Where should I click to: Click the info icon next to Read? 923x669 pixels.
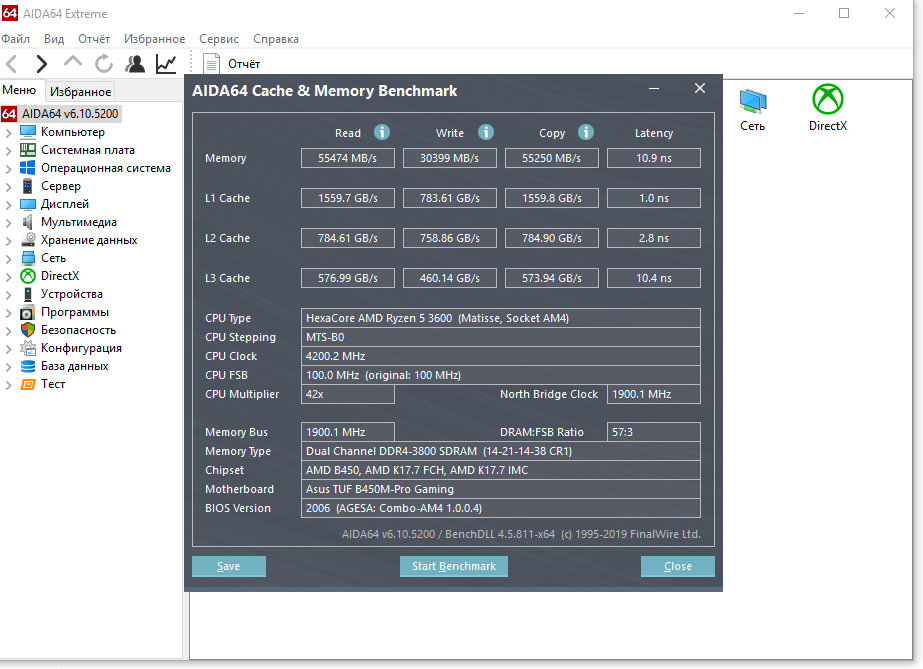[x=382, y=132]
